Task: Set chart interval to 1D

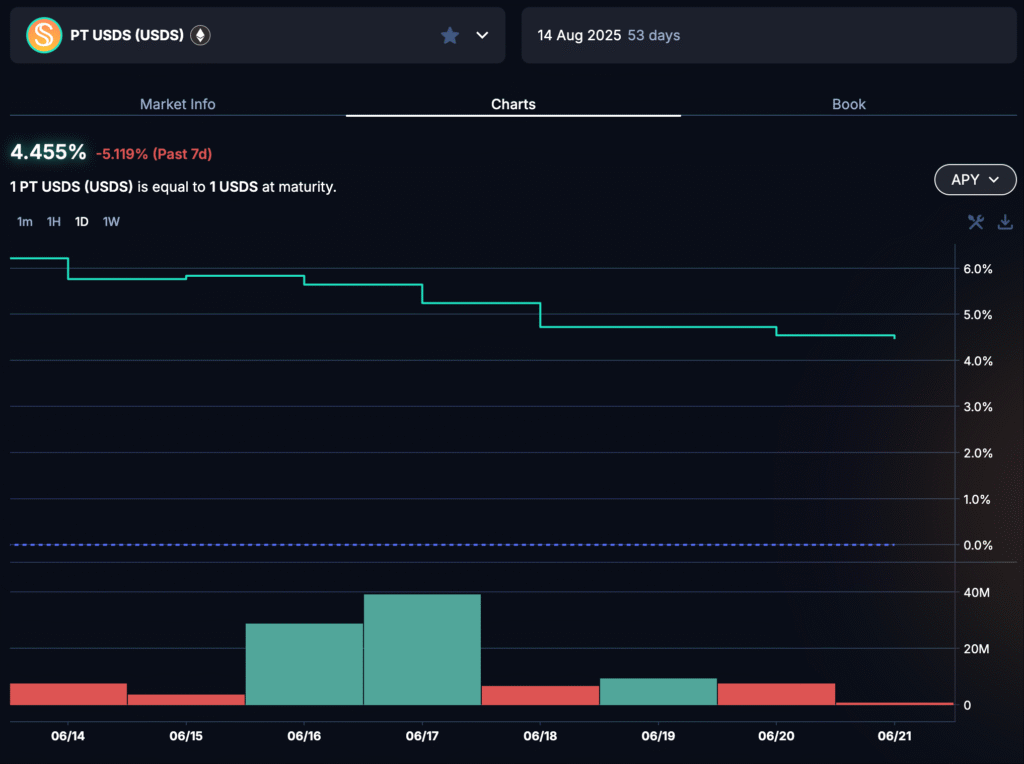Action: tap(82, 221)
